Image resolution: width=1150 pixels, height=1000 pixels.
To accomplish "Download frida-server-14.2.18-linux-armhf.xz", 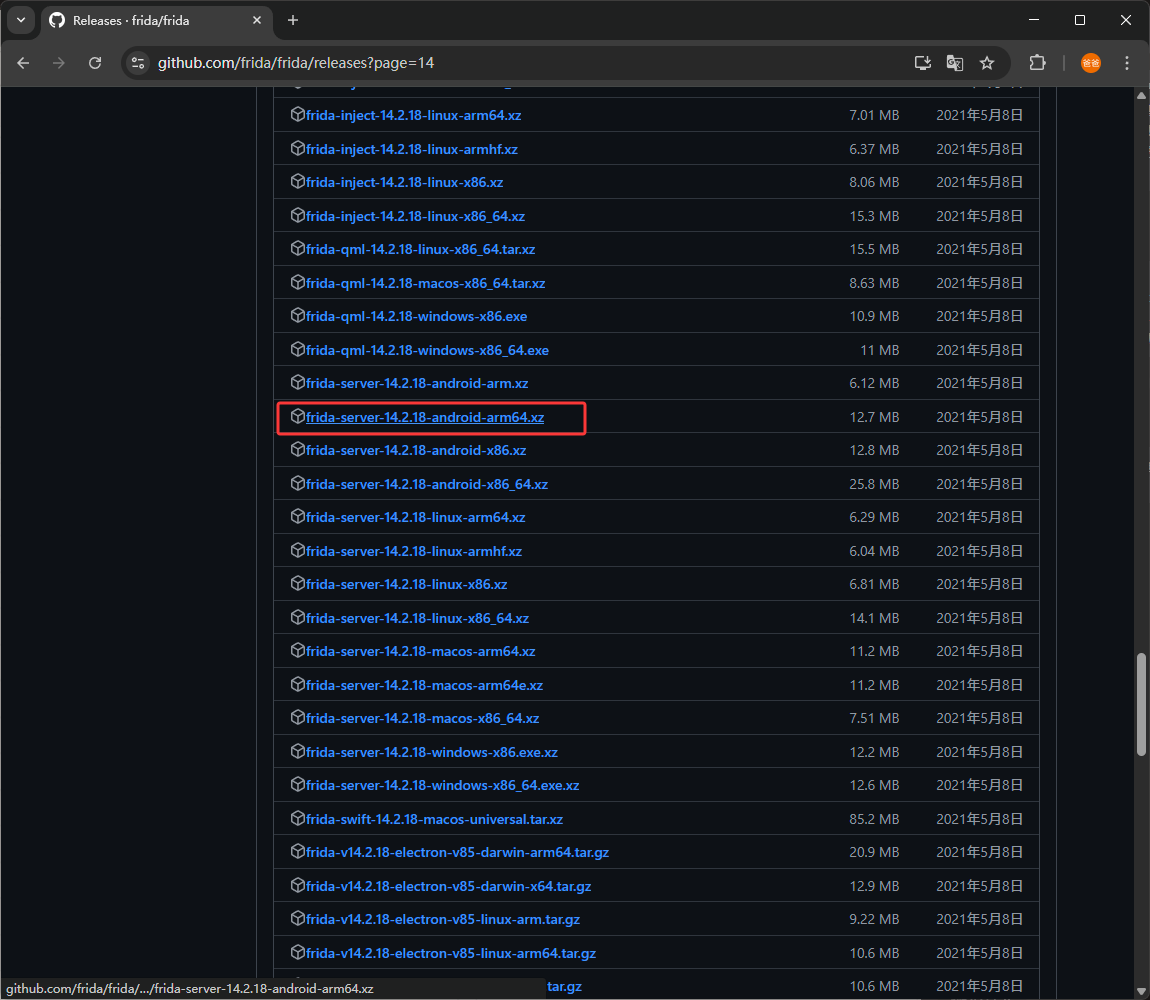I will click(414, 551).
